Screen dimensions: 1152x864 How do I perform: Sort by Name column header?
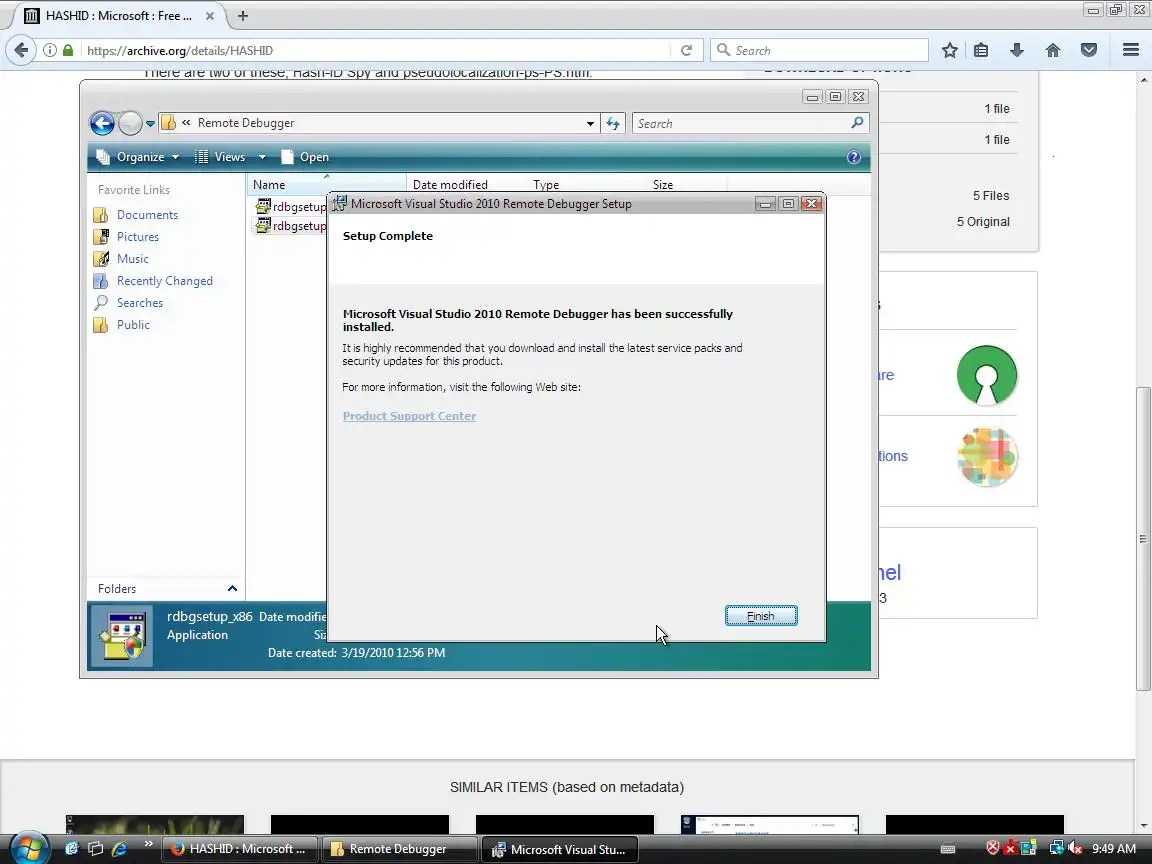click(326, 184)
